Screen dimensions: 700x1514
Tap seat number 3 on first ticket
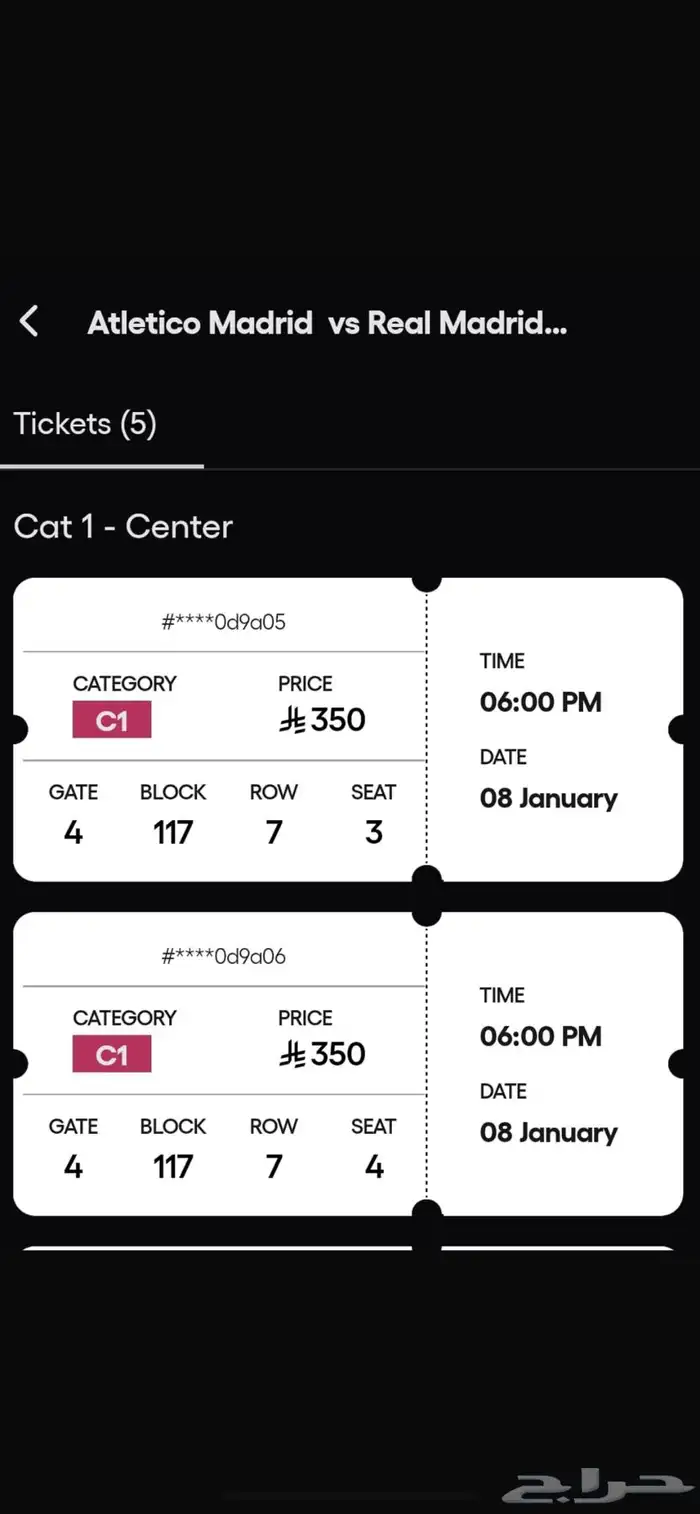point(374,832)
